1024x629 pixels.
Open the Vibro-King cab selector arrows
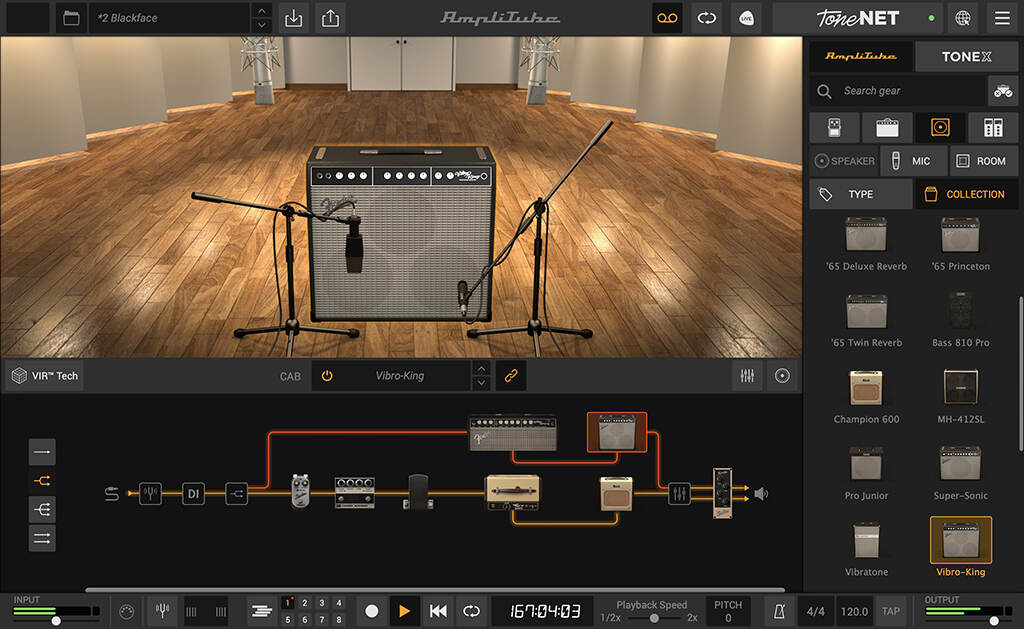[x=481, y=375]
